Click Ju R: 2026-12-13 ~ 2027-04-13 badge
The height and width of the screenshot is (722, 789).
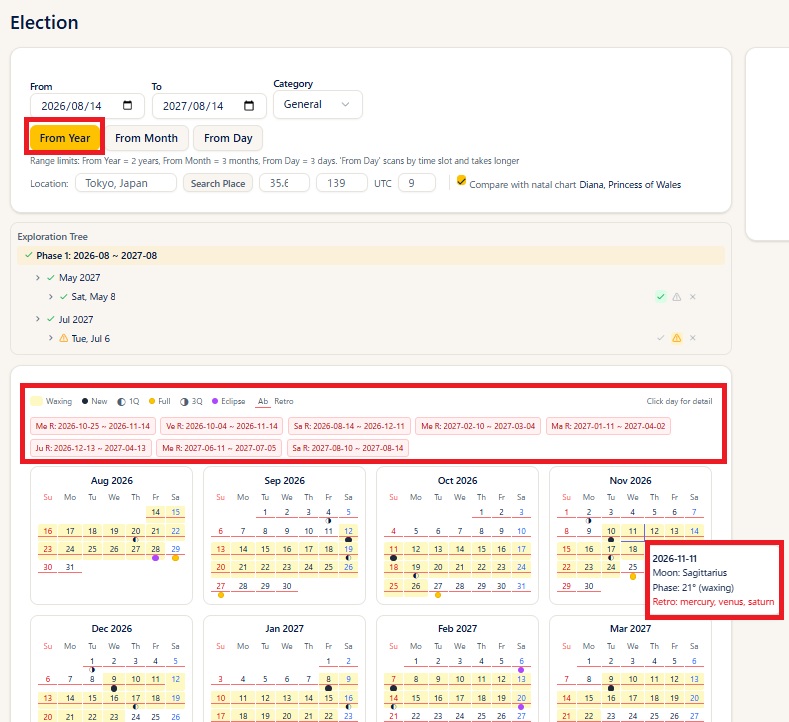(x=91, y=448)
